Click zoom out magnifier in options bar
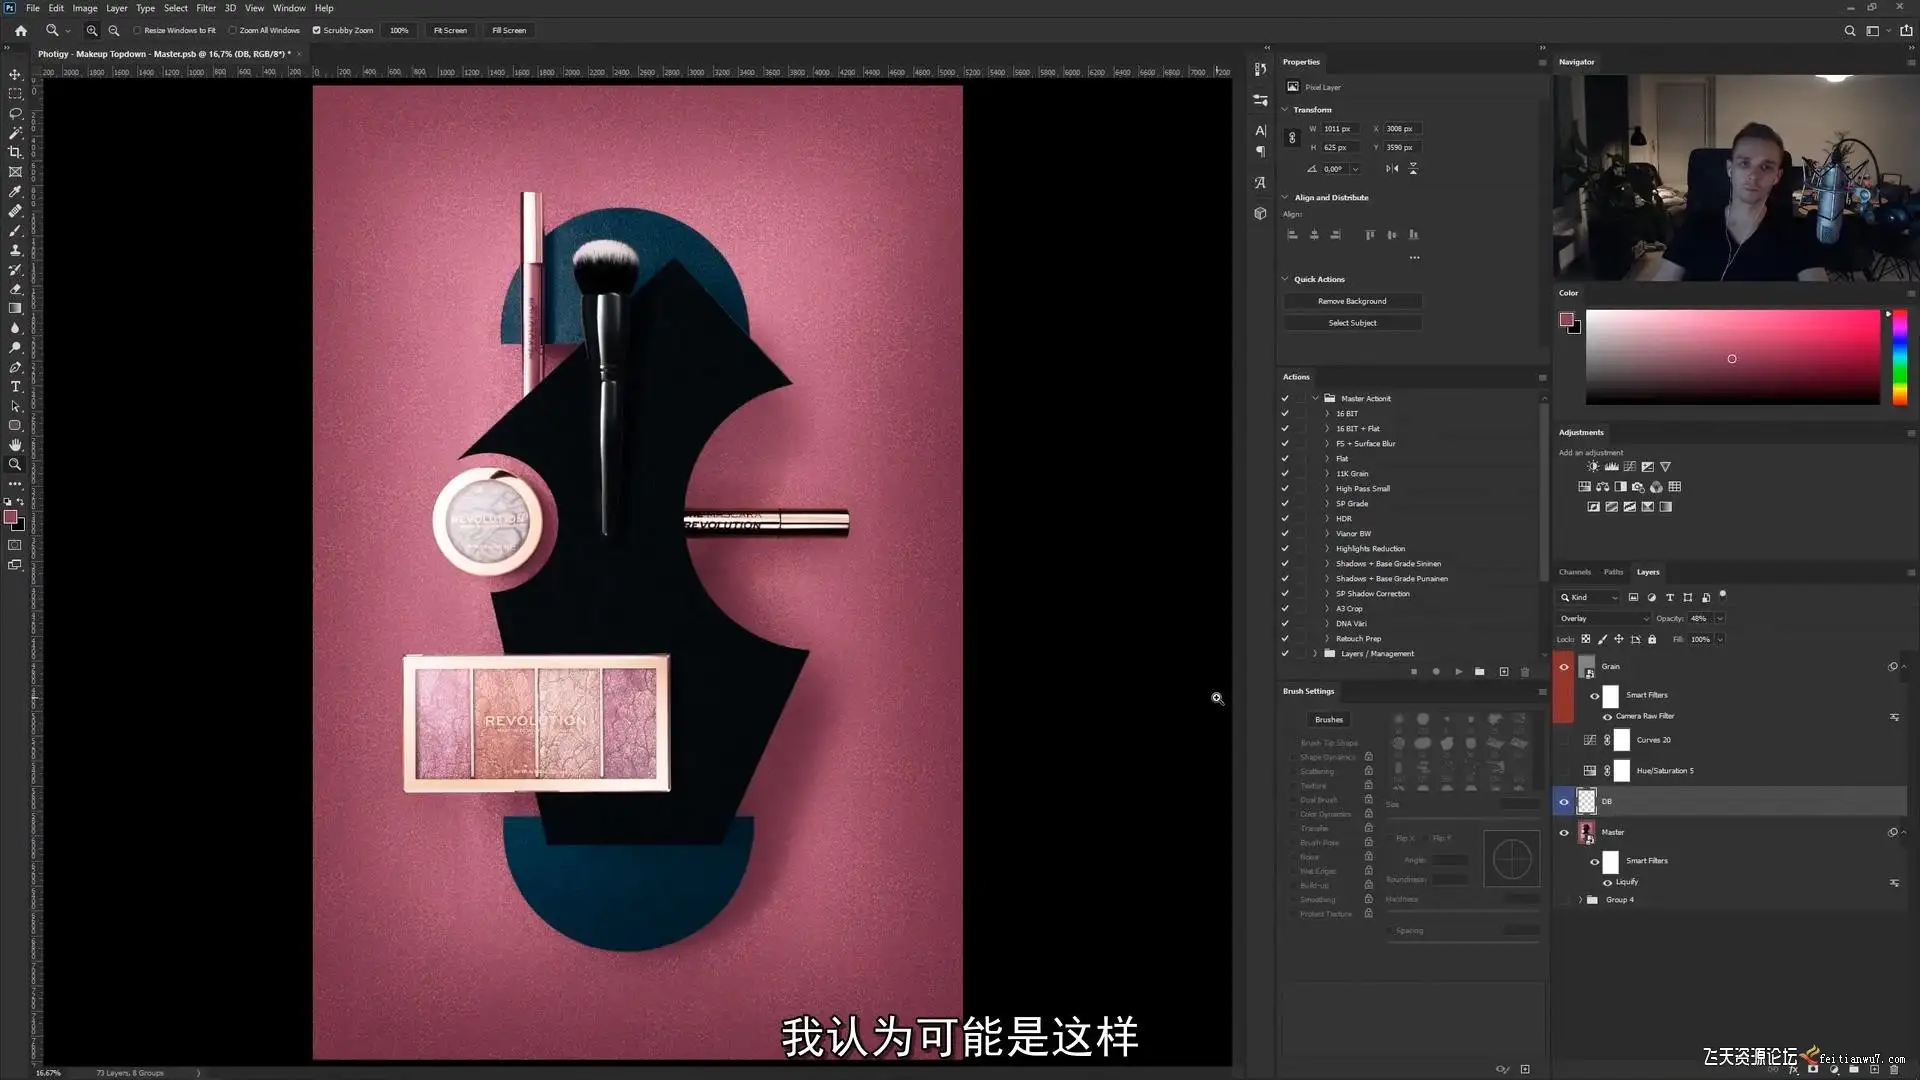 pyautogui.click(x=114, y=30)
